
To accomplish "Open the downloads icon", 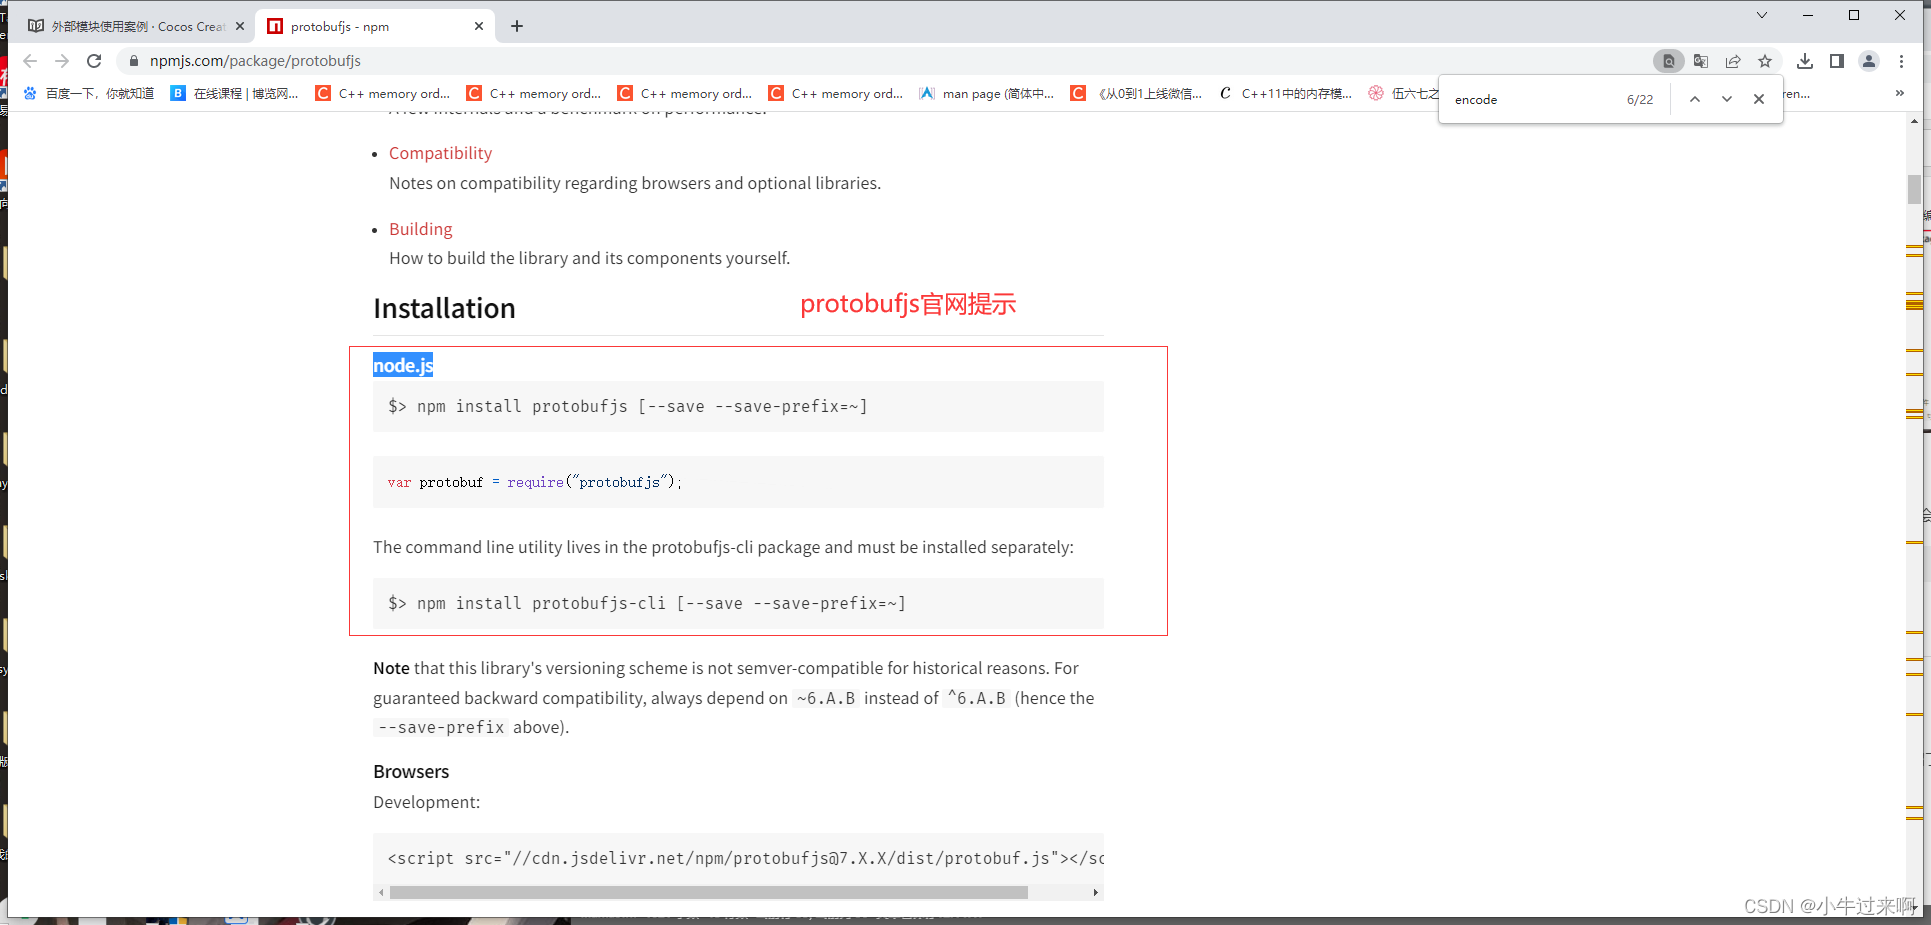I will pos(1805,61).
